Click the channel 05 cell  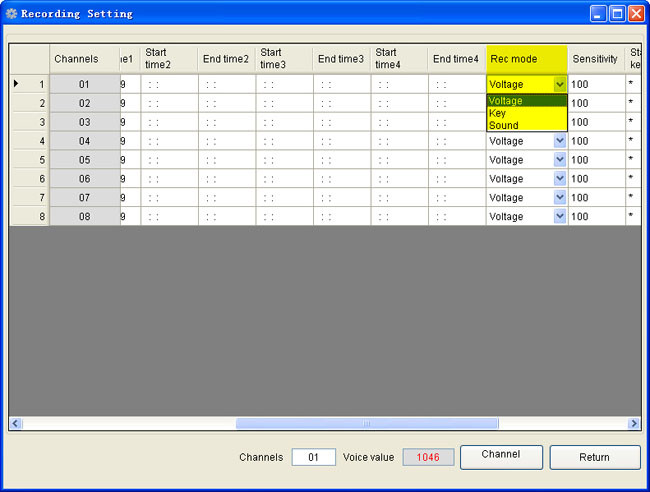[85, 160]
